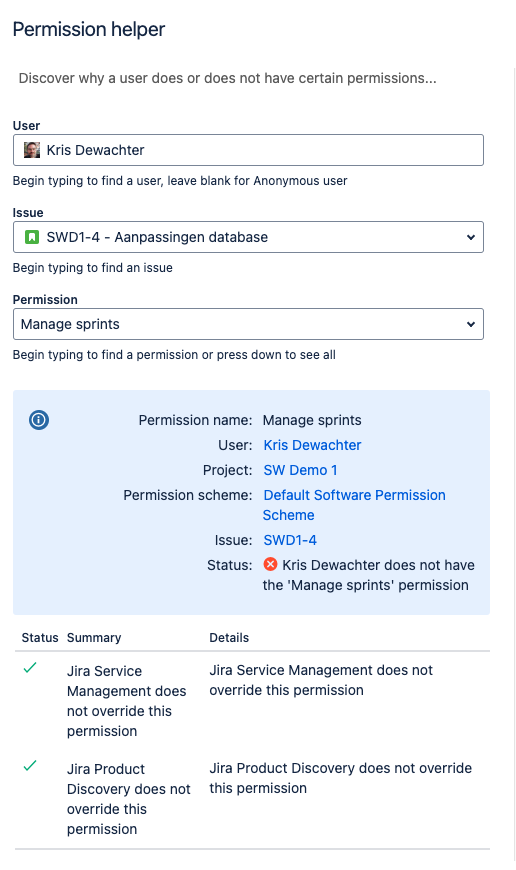Click the 'Details' column header
516x870 pixels.
(229, 638)
